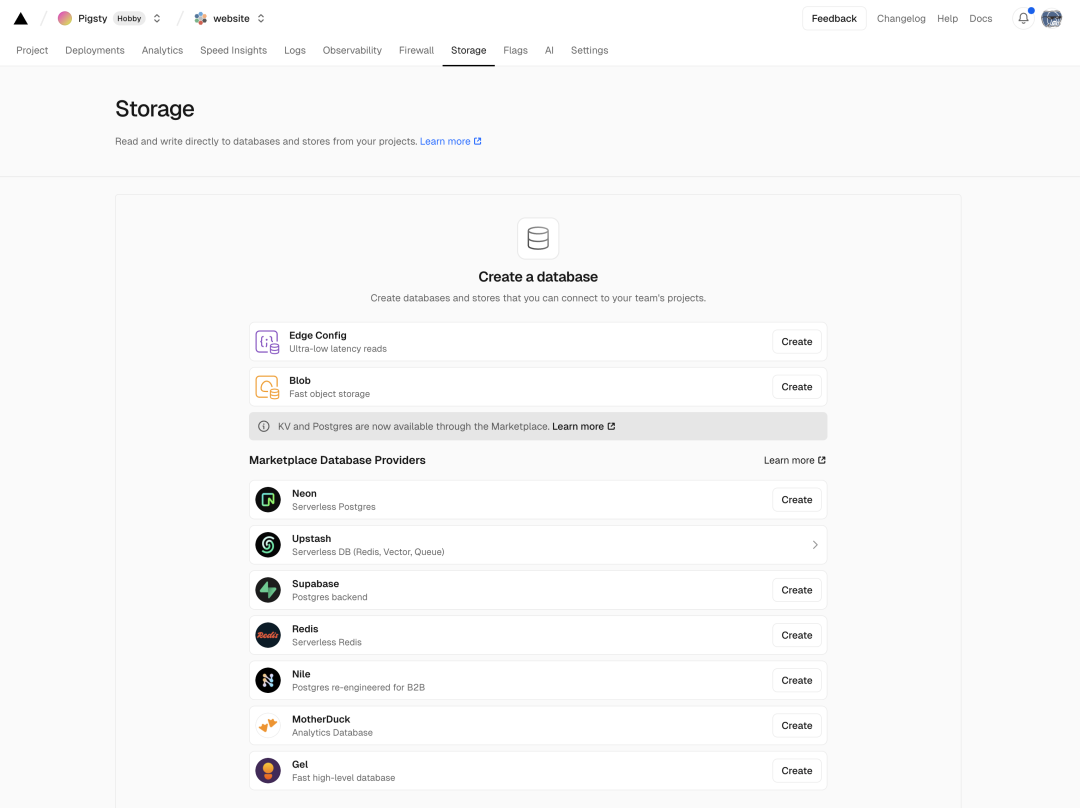
Task: Click the Gel provider logo
Action: [x=268, y=770]
